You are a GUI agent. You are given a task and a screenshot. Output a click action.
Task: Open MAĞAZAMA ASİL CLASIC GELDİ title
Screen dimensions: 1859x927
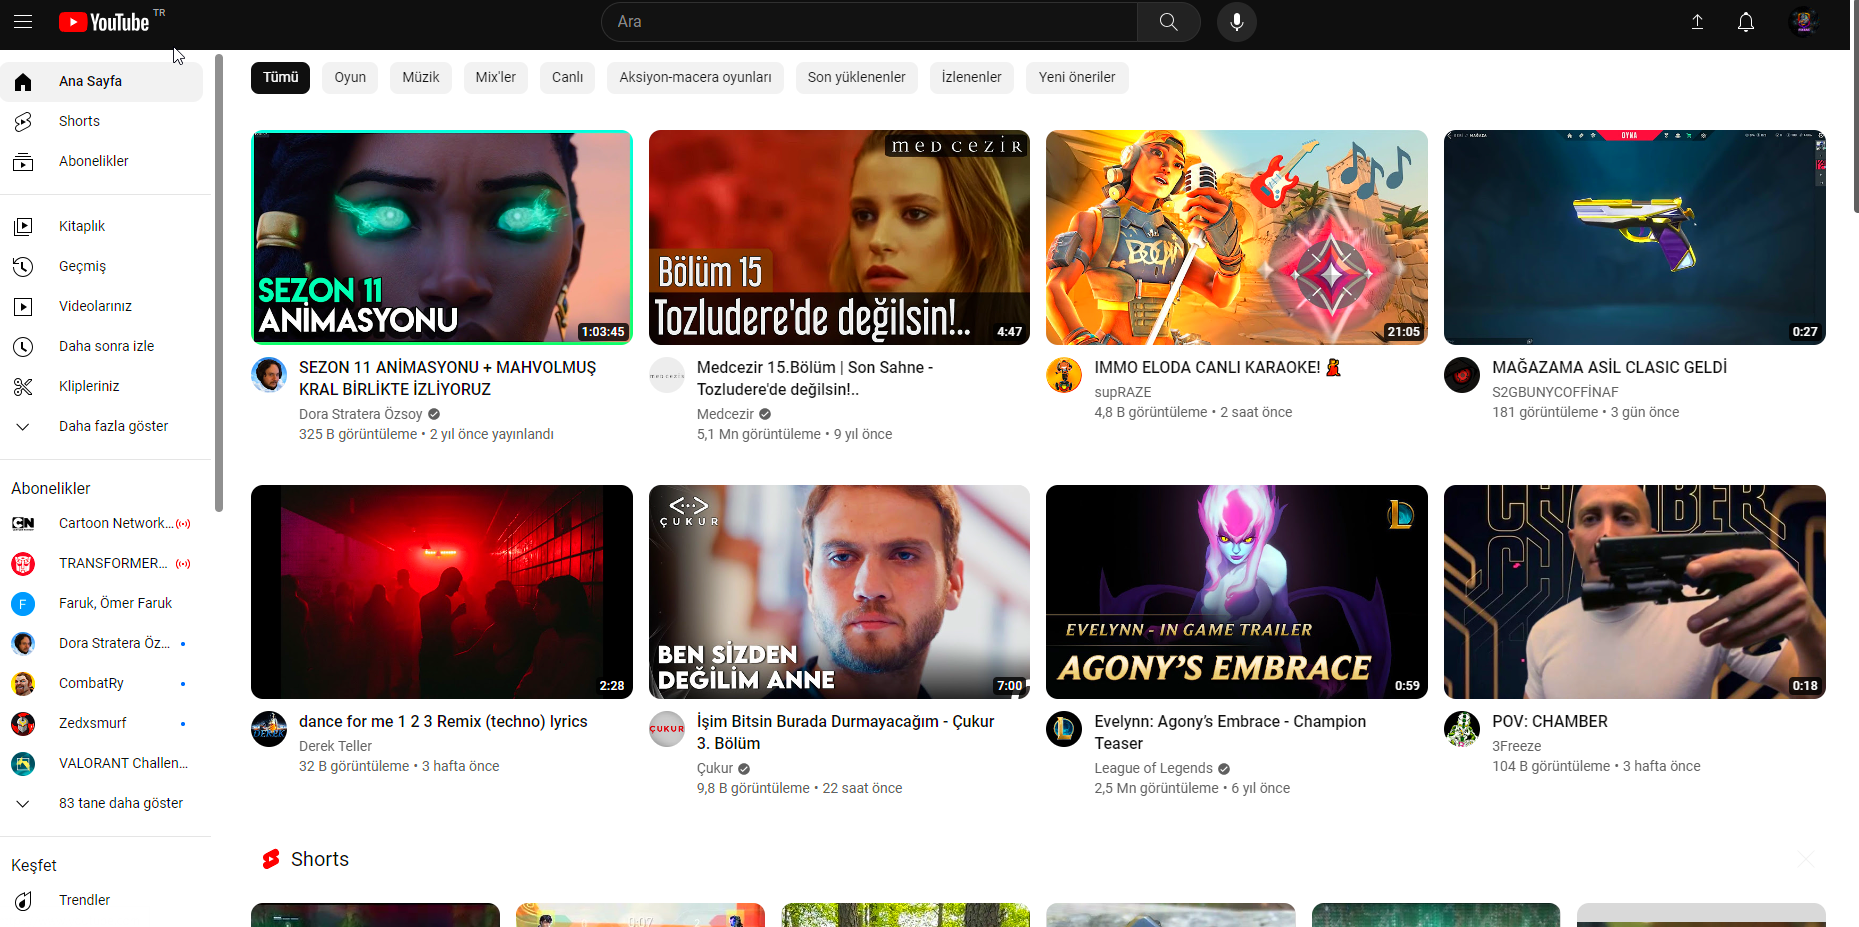click(x=1609, y=367)
